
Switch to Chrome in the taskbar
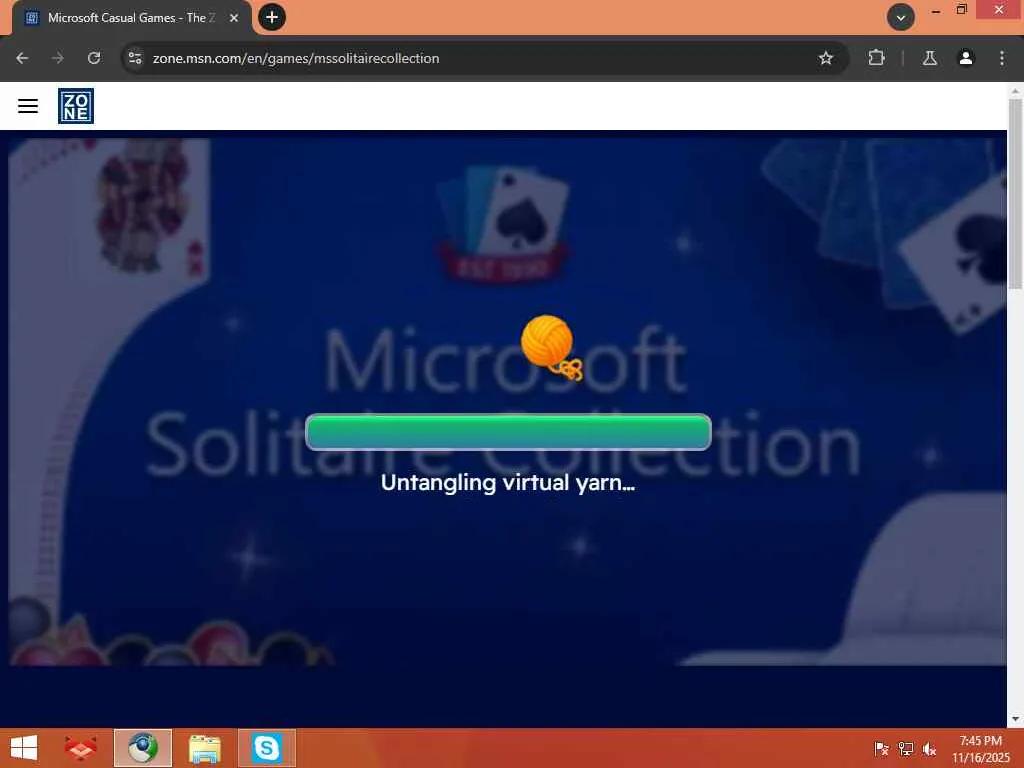tap(142, 748)
